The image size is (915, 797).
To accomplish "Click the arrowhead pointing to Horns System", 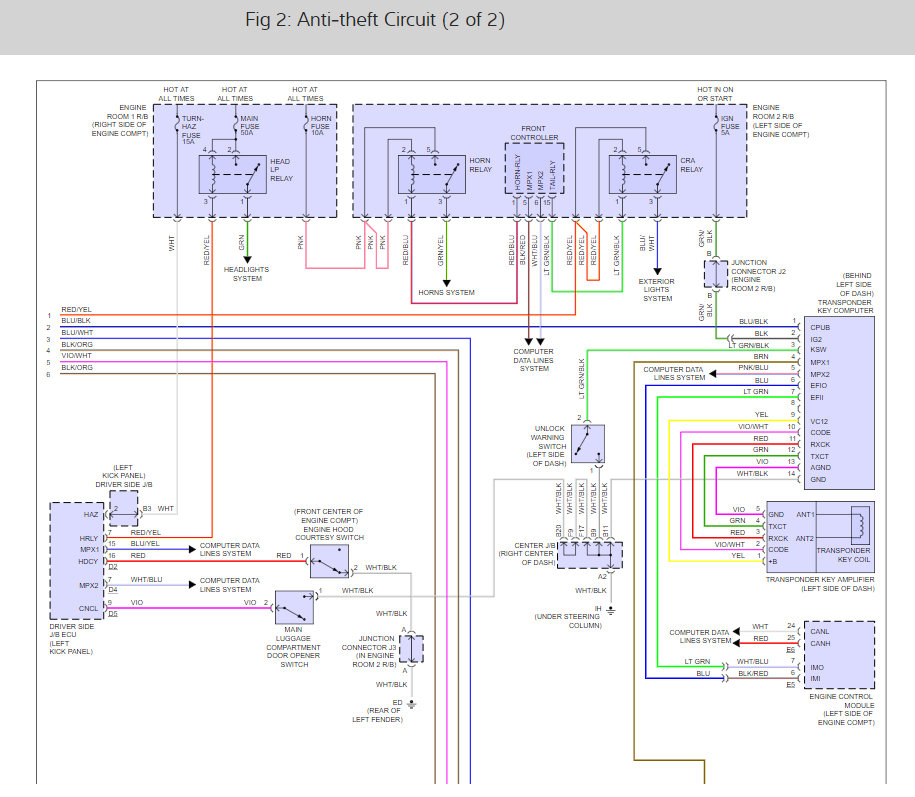I will coord(446,283).
